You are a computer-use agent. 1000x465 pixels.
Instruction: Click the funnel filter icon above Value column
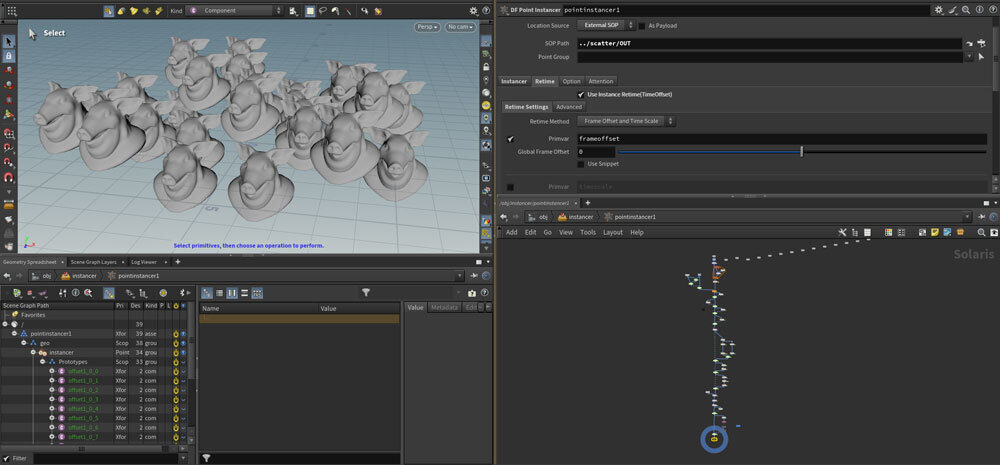tap(366, 293)
